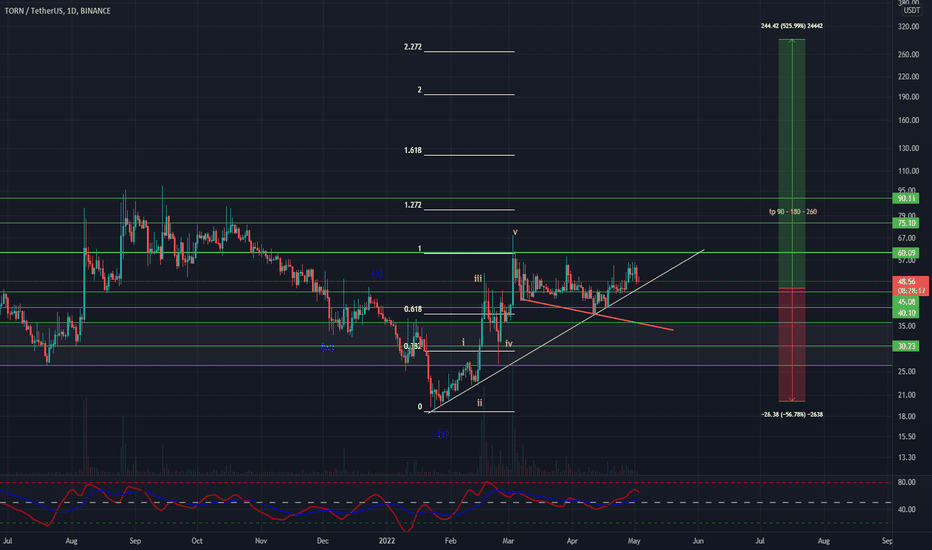The image size is (932, 550).
Task: Click the Jun label on time axis
Action: [x=698, y=541]
